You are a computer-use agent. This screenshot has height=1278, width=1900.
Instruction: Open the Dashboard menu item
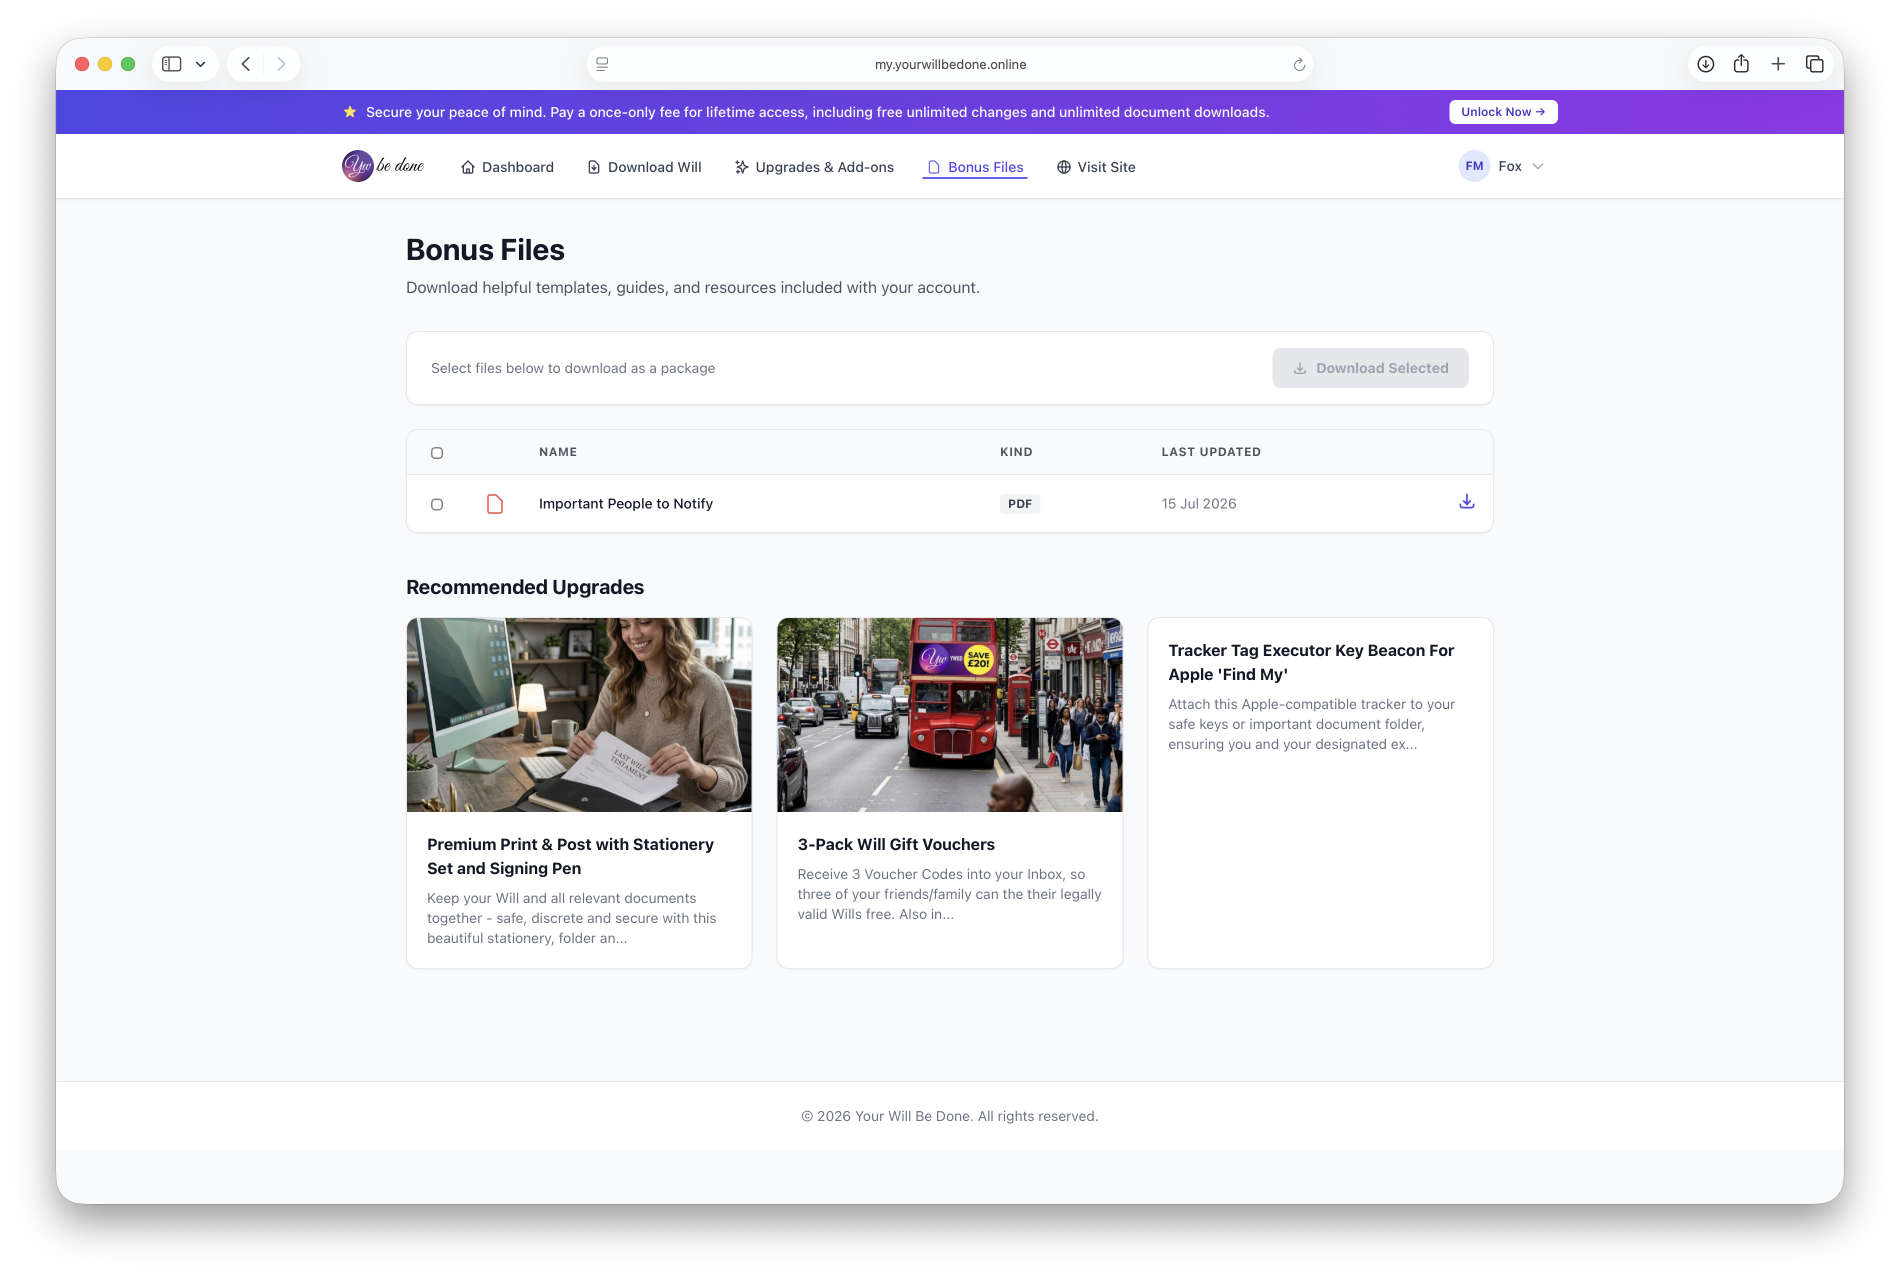coord(507,167)
